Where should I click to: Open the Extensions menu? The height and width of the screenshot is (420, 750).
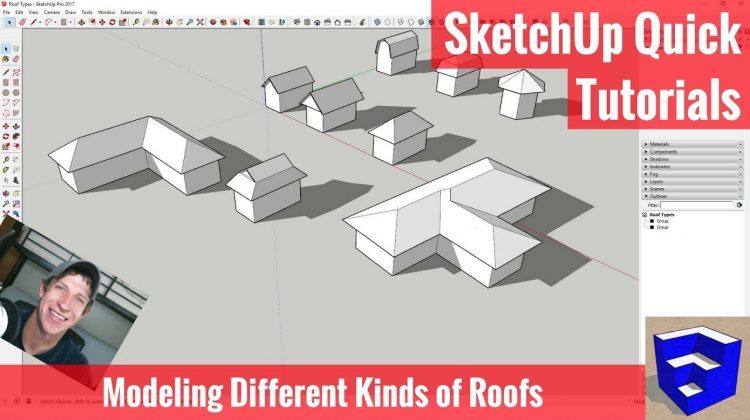(x=130, y=12)
